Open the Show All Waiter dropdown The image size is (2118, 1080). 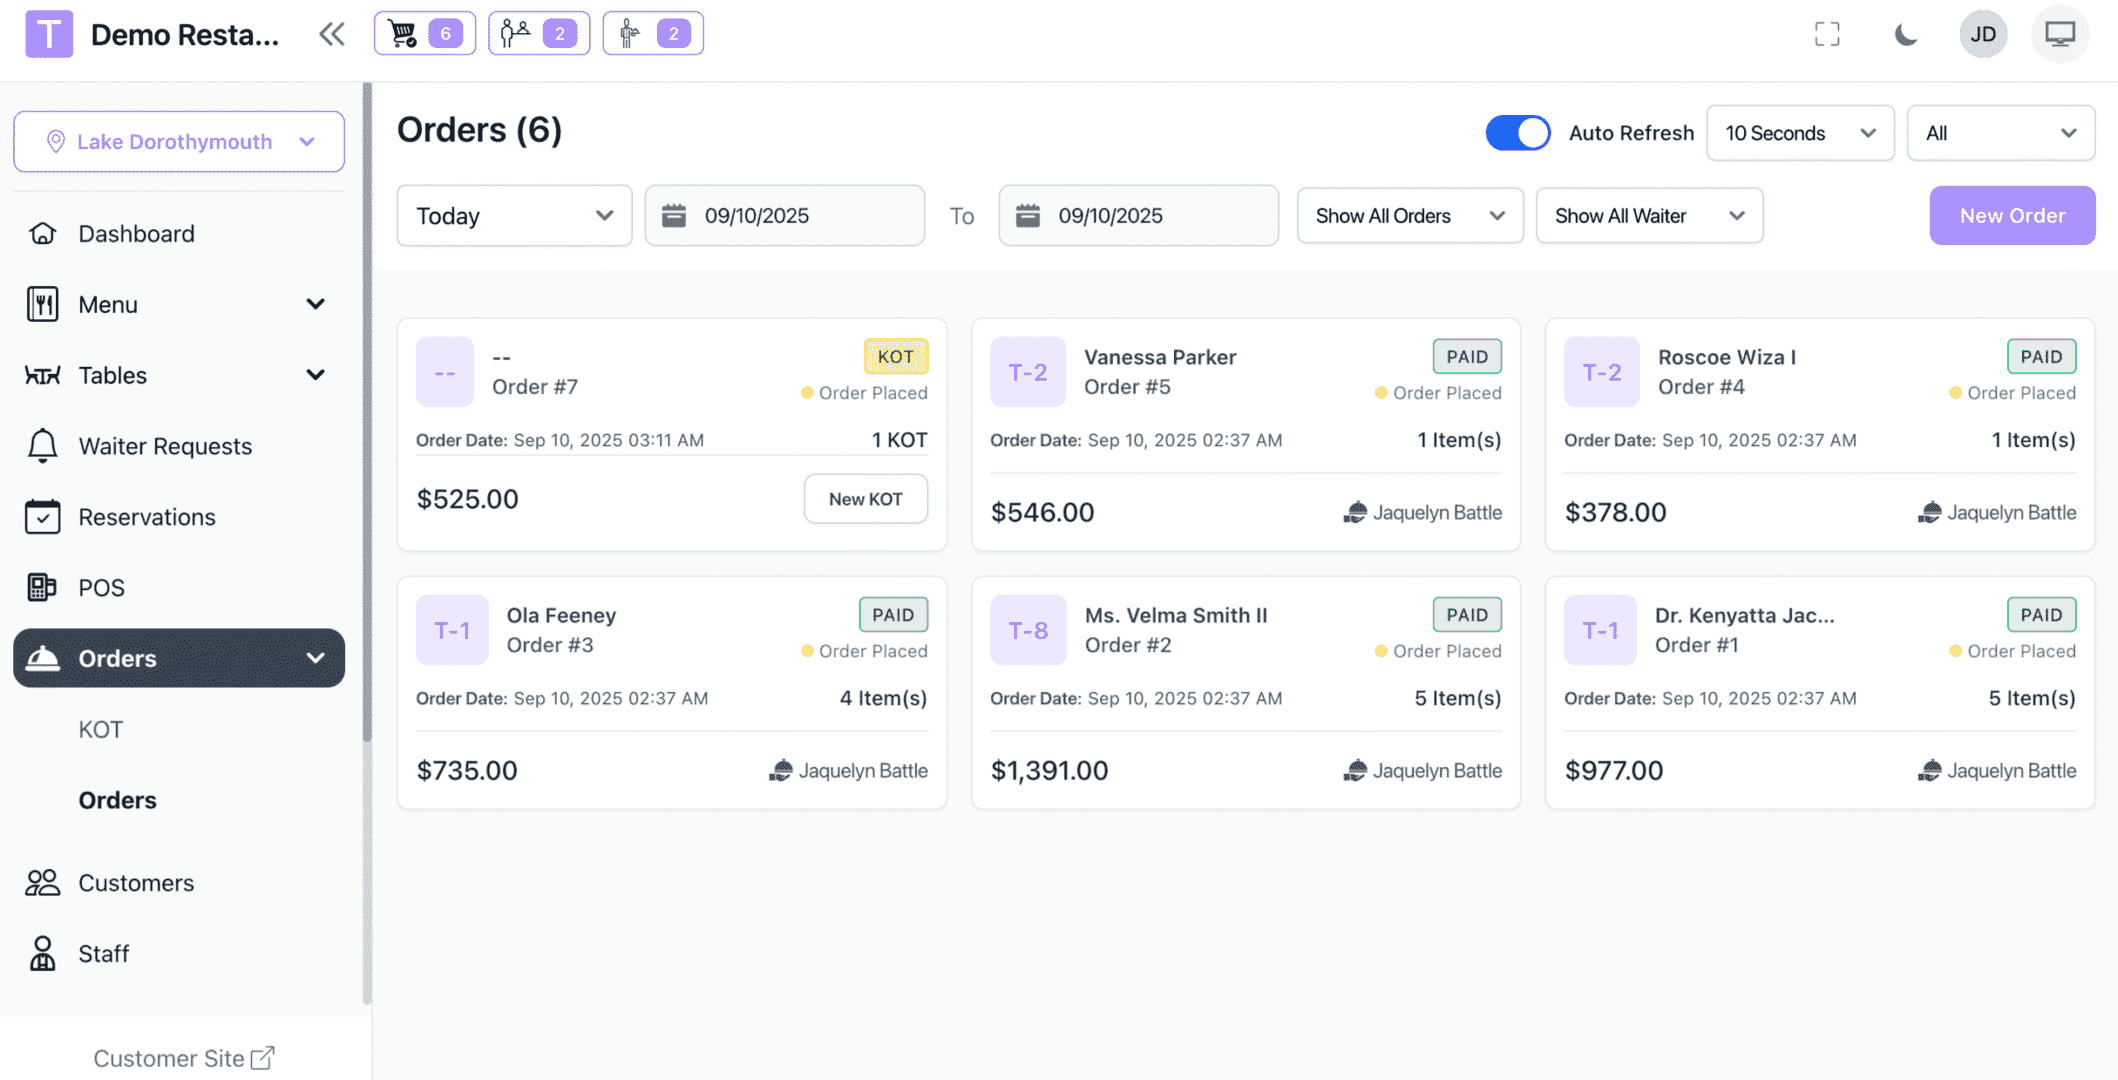click(1648, 215)
